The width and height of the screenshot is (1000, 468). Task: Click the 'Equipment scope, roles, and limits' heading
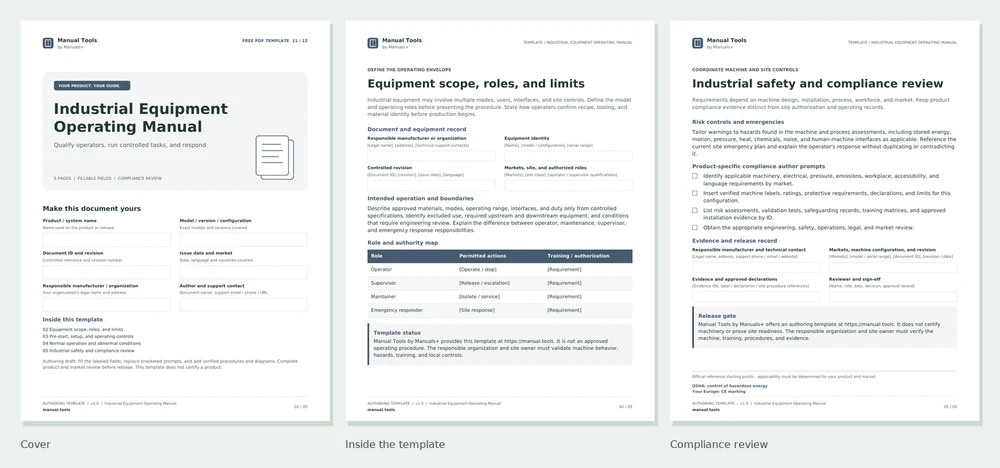coord(476,84)
